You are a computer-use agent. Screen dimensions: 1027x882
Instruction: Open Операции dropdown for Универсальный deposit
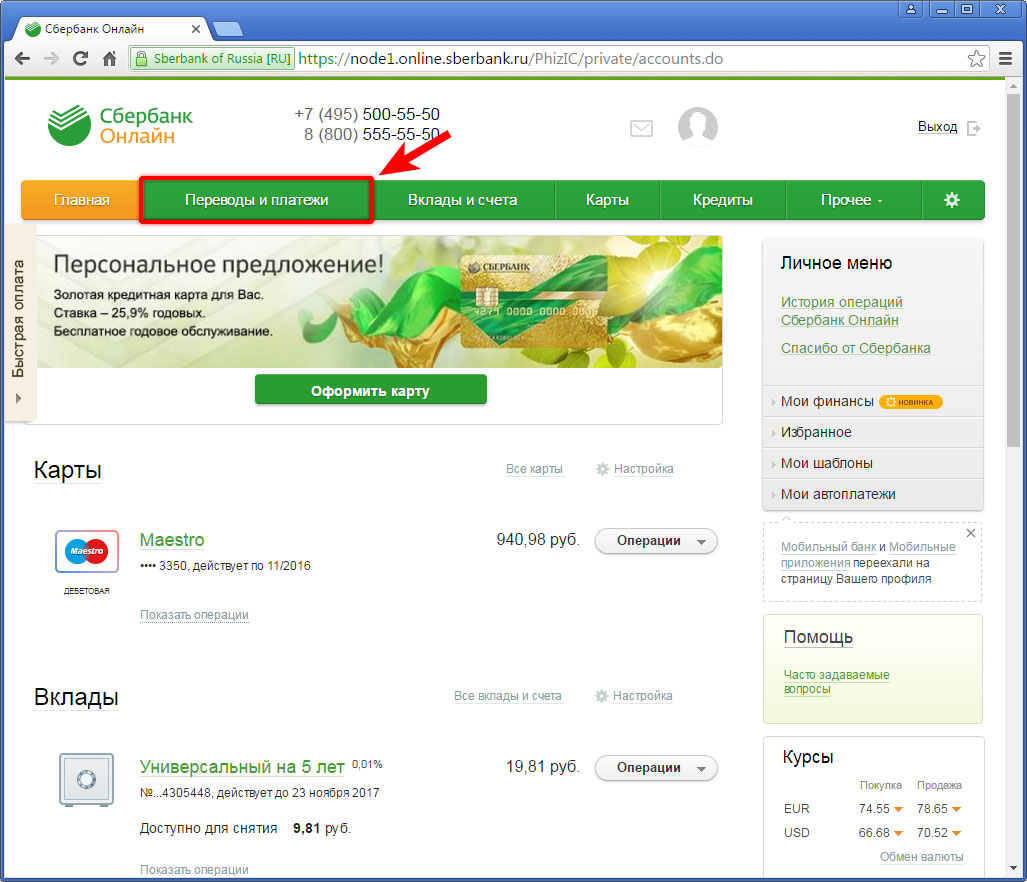656,768
